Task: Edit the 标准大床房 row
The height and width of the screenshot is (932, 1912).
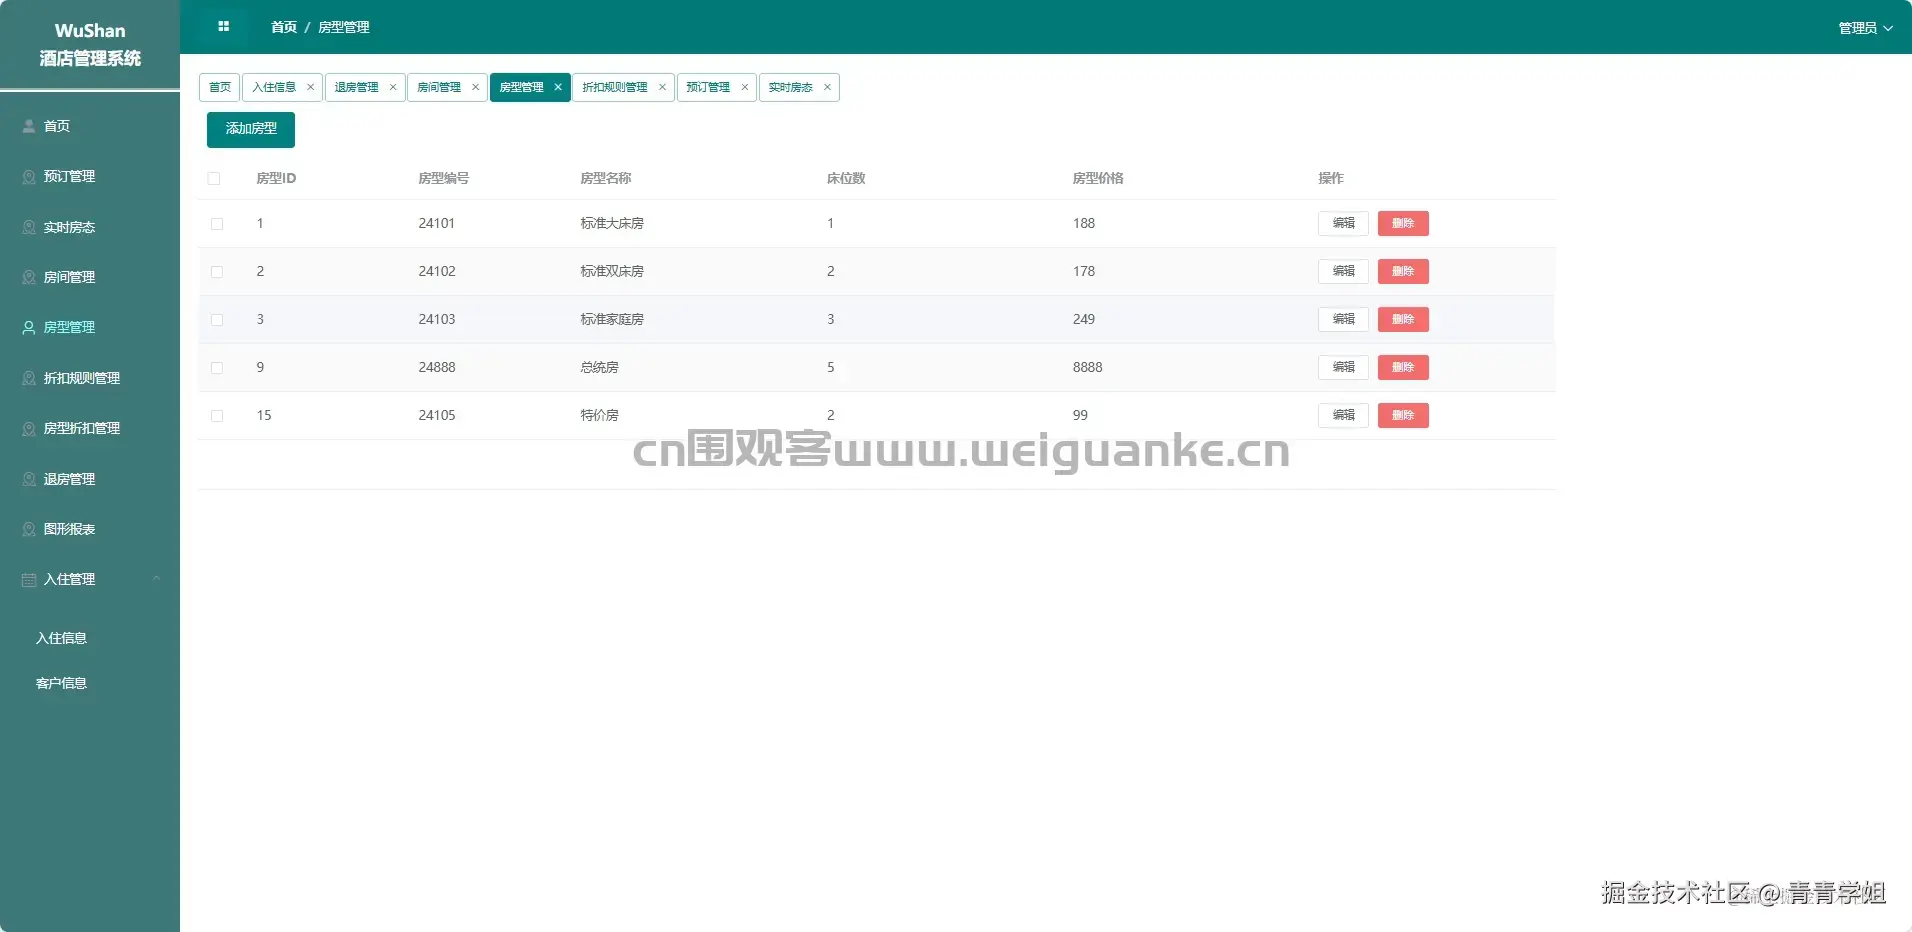Action: (1343, 223)
